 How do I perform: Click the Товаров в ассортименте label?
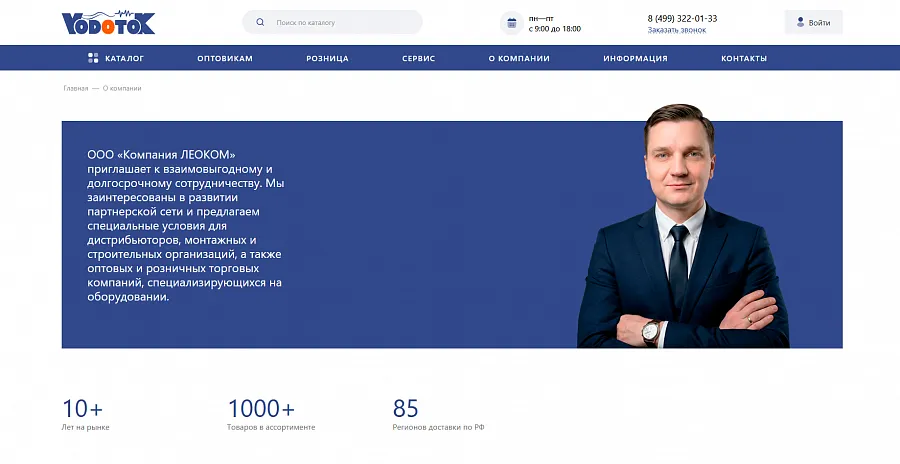[x=271, y=427]
